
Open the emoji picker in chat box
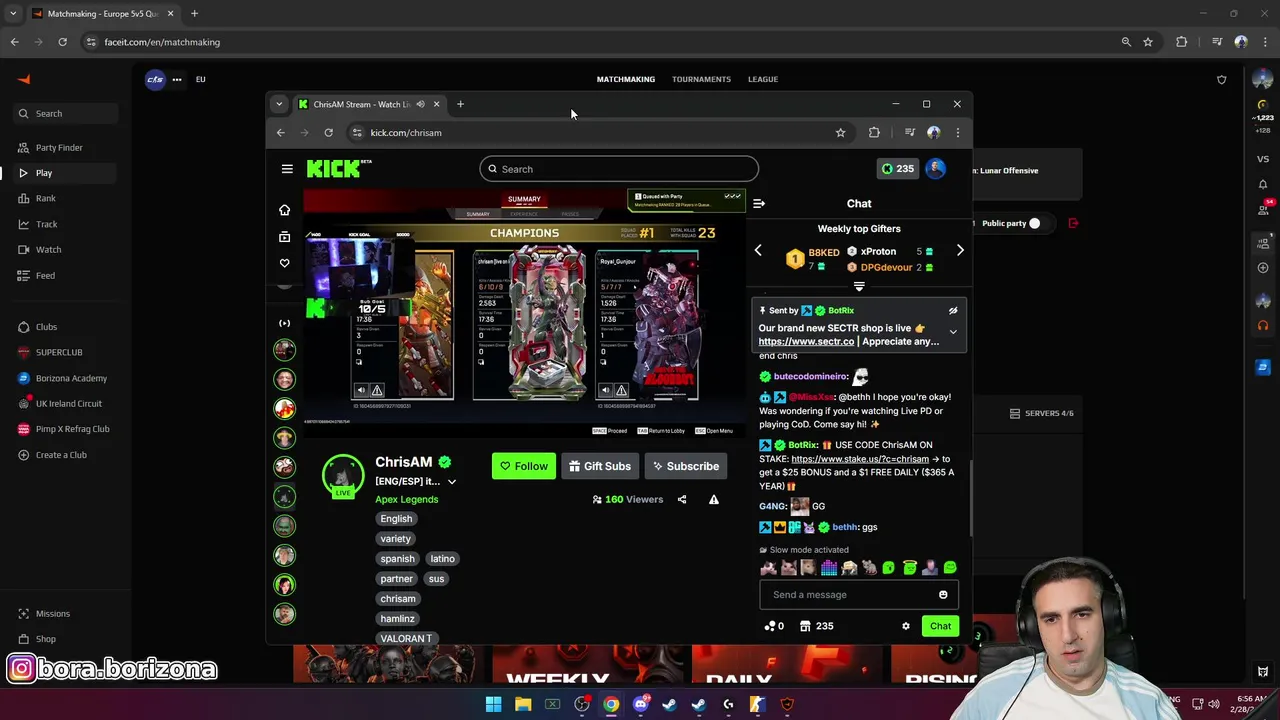[943, 595]
